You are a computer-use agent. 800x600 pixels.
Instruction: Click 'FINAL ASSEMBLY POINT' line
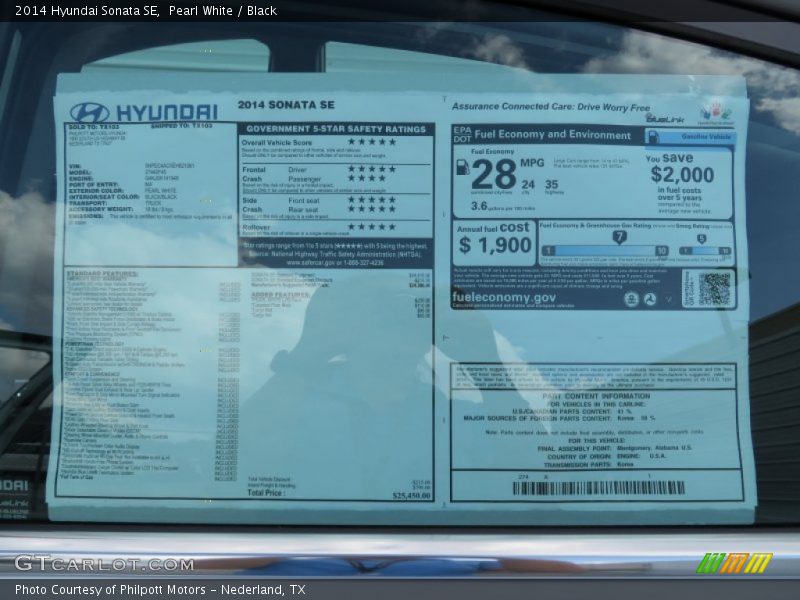point(614,448)
